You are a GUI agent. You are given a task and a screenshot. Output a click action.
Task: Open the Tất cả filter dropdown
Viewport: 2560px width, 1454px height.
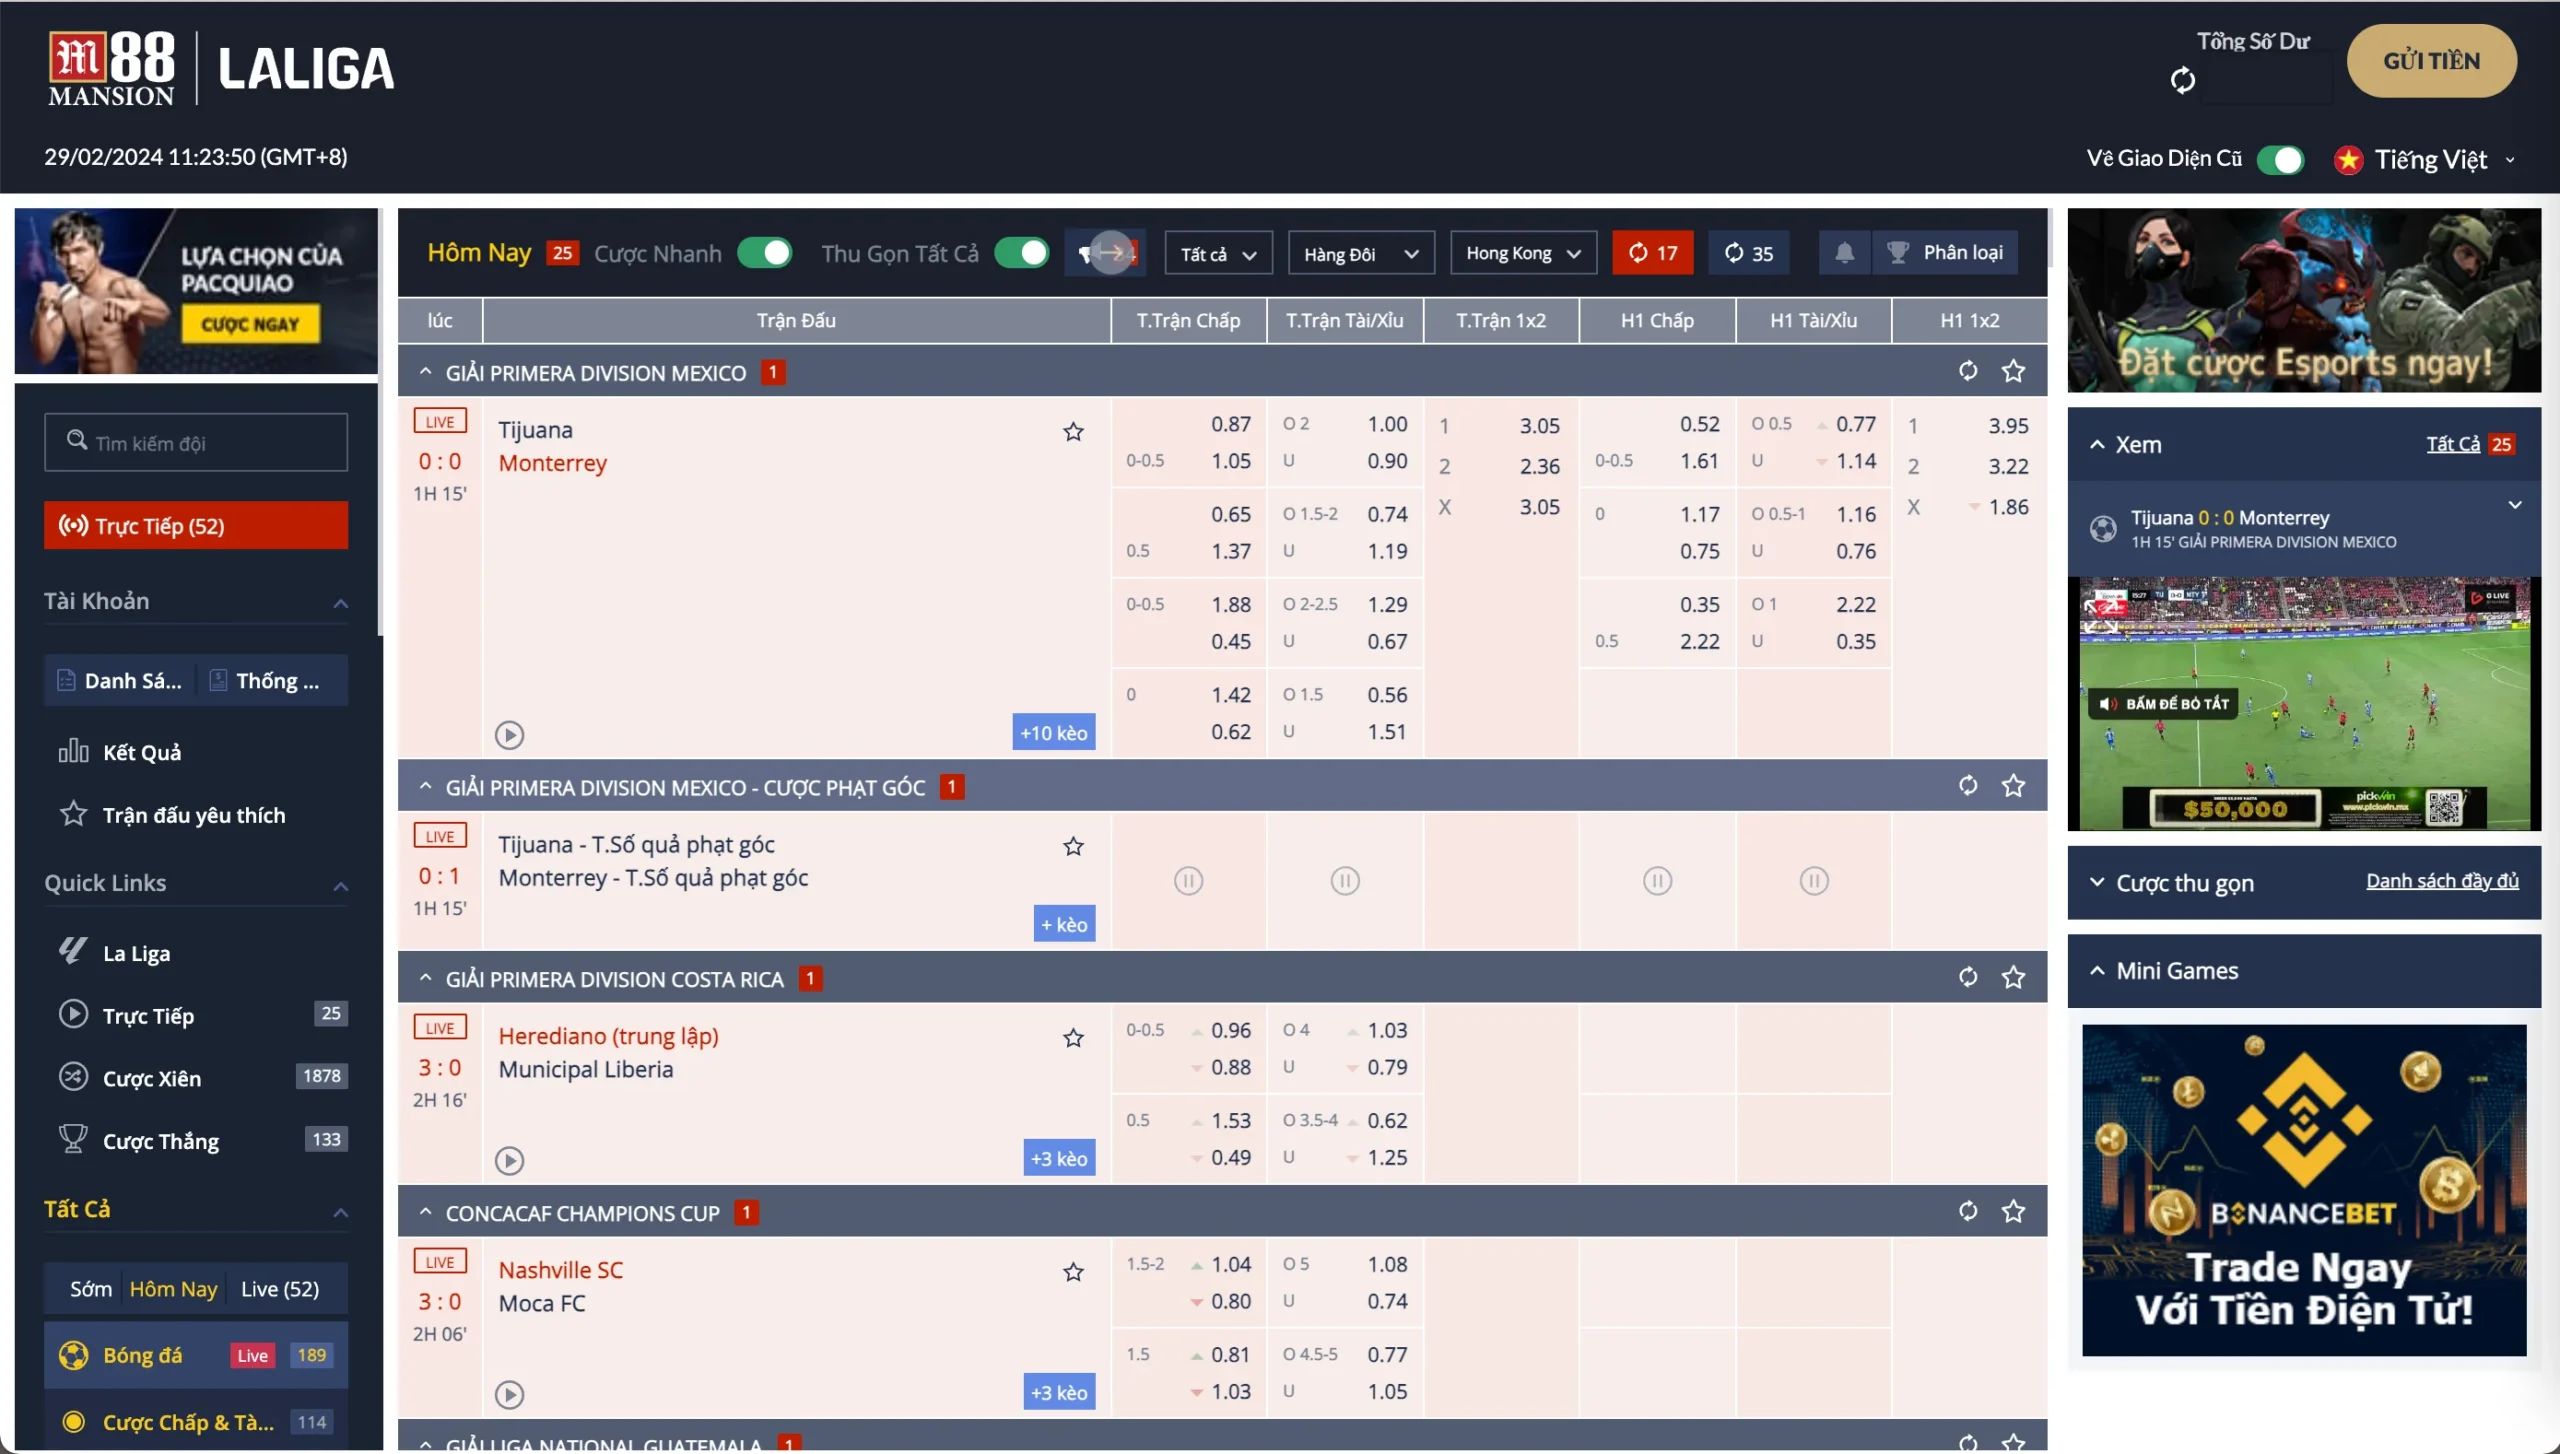tap(1218, 254)
